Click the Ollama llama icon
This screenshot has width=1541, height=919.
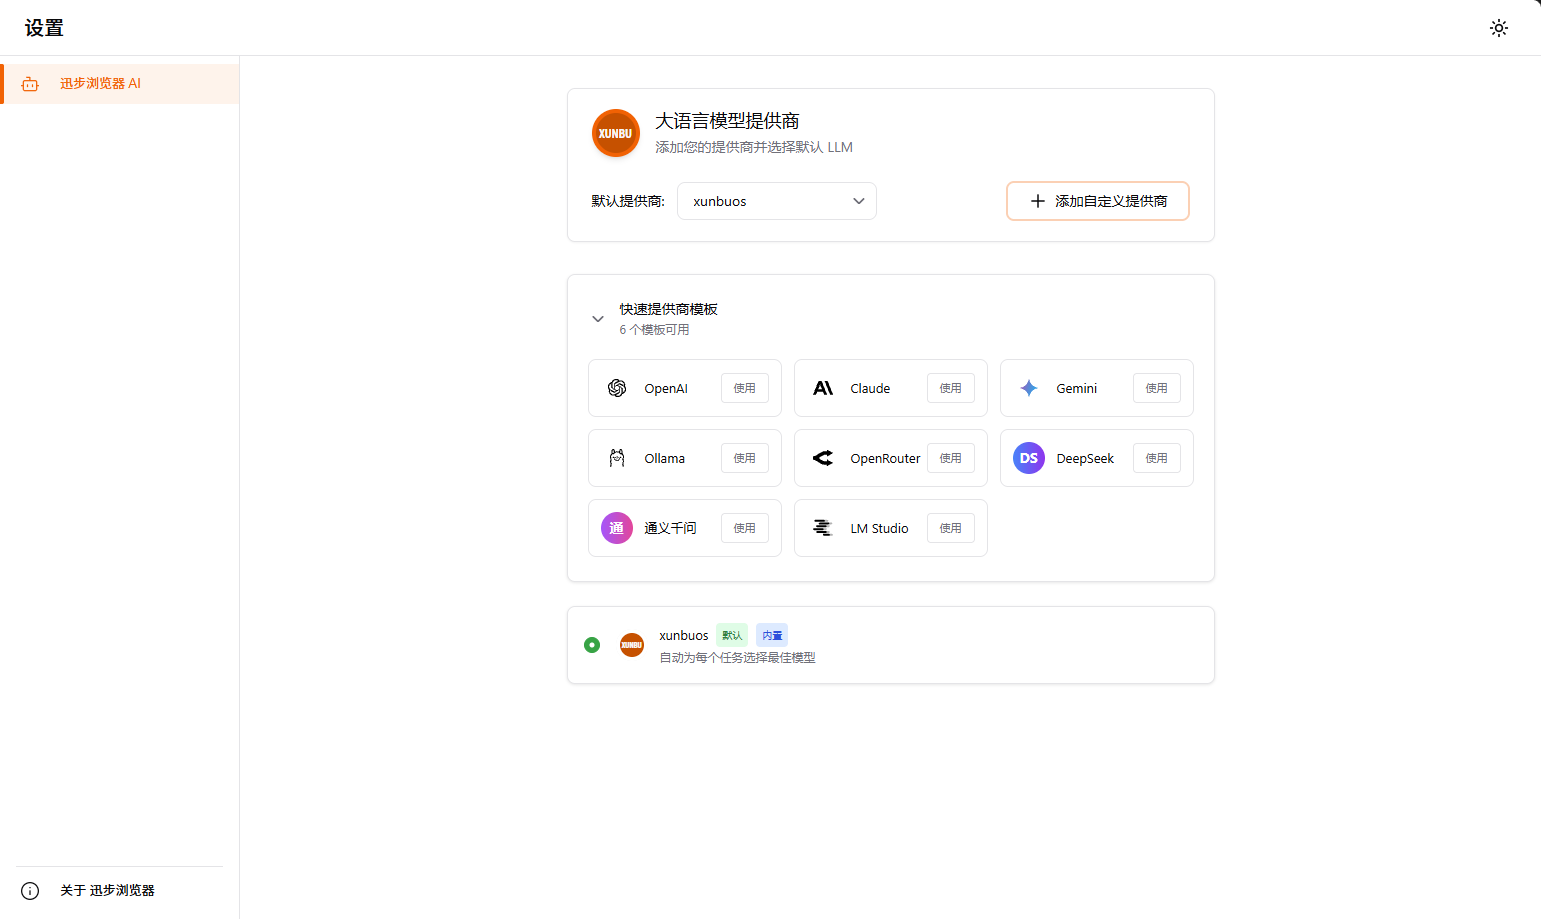click(617, 458)
